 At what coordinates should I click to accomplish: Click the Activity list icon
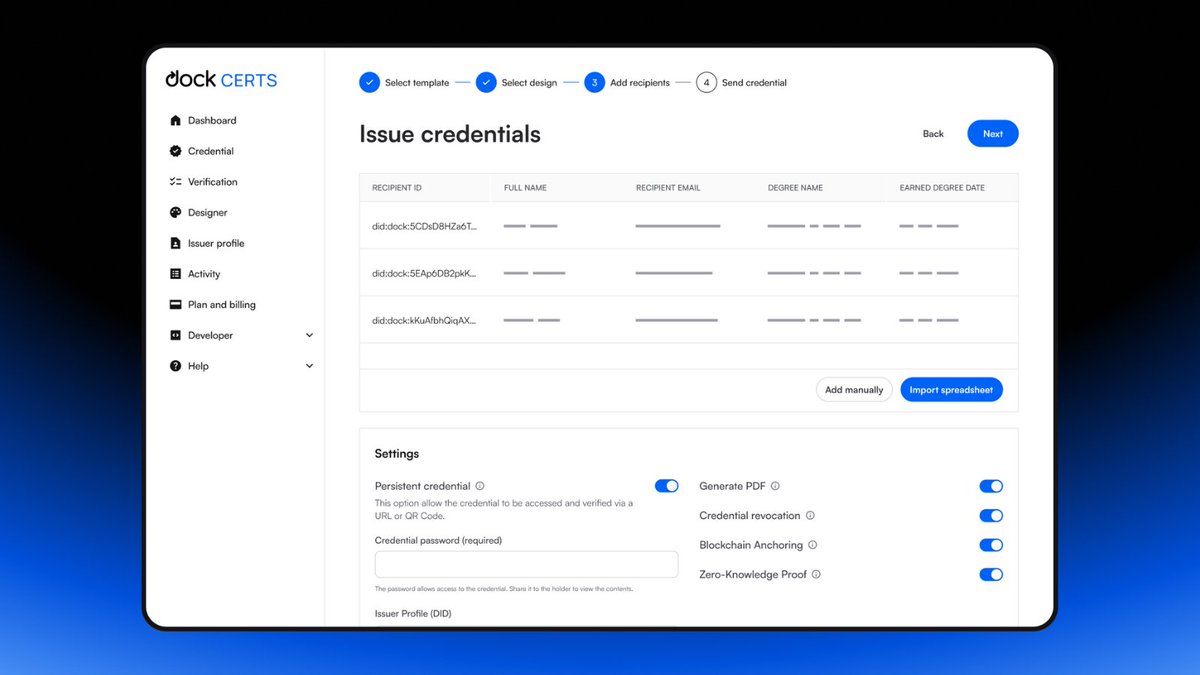click(176, 274)
